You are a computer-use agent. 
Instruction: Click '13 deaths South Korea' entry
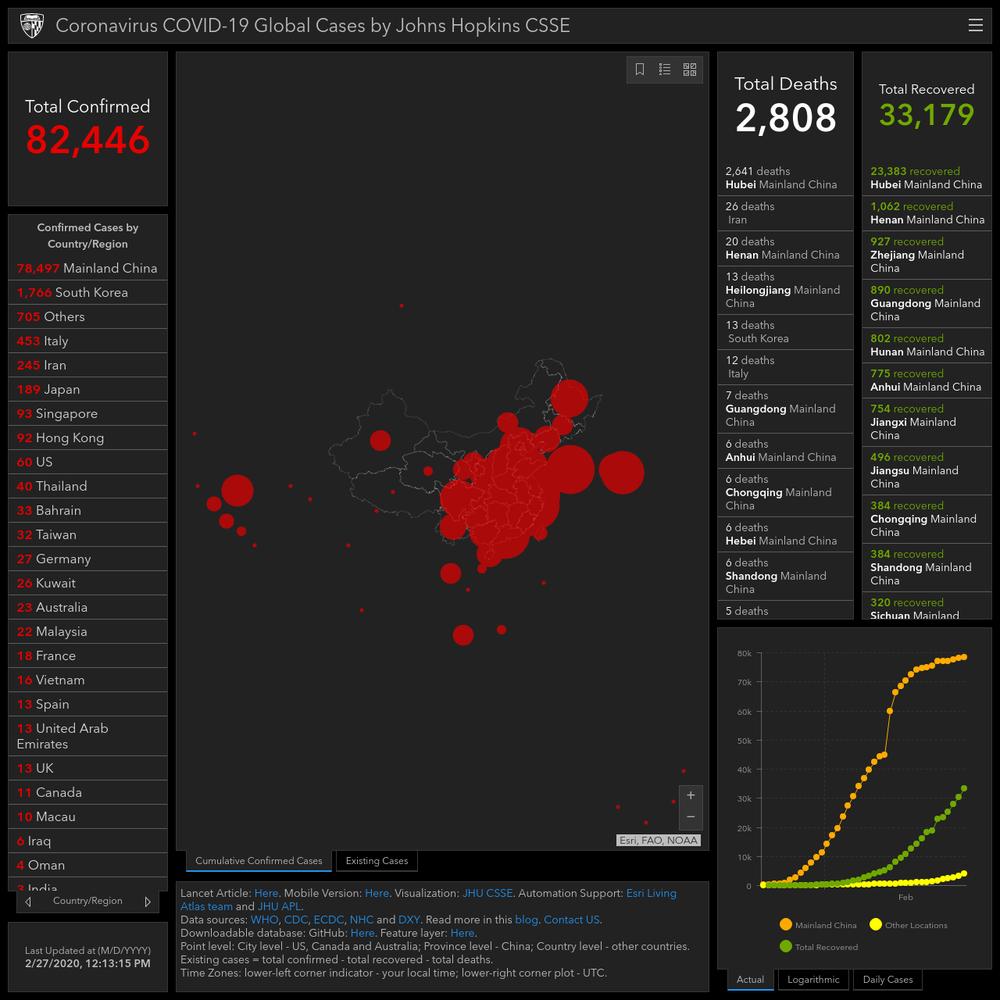[x=785, y=332]
